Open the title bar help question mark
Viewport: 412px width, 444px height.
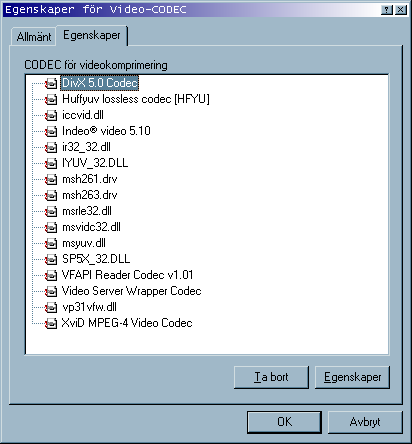(x=387, y=10)
